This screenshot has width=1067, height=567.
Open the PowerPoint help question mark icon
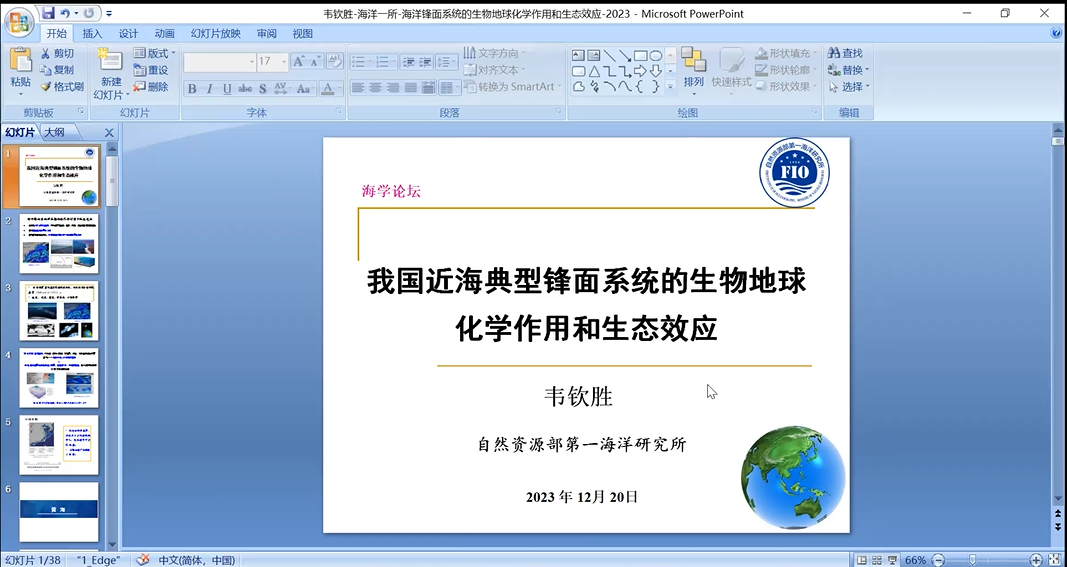[1057, 33]
